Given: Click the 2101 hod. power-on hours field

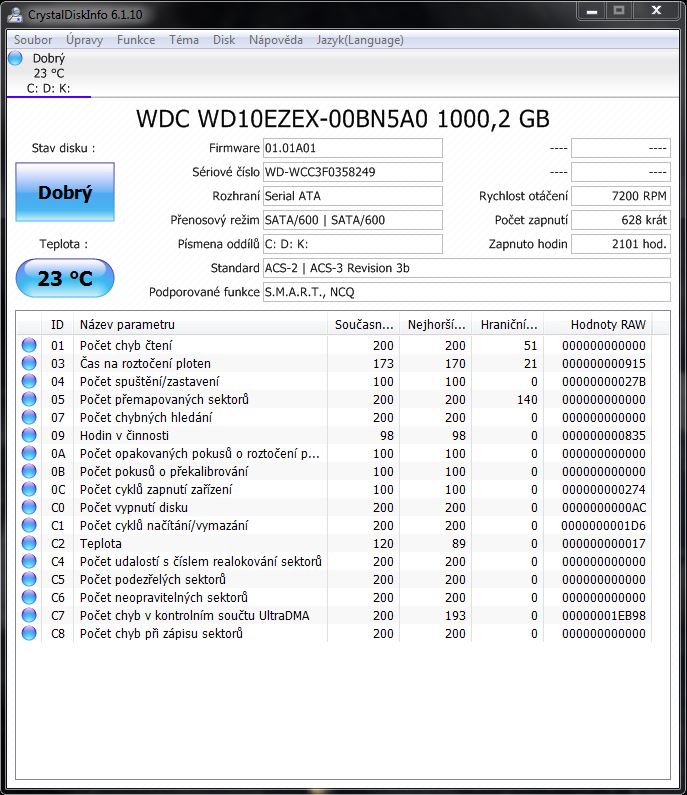Looking at the screenshot, I should pyautogui.click(x=621, y=244).
